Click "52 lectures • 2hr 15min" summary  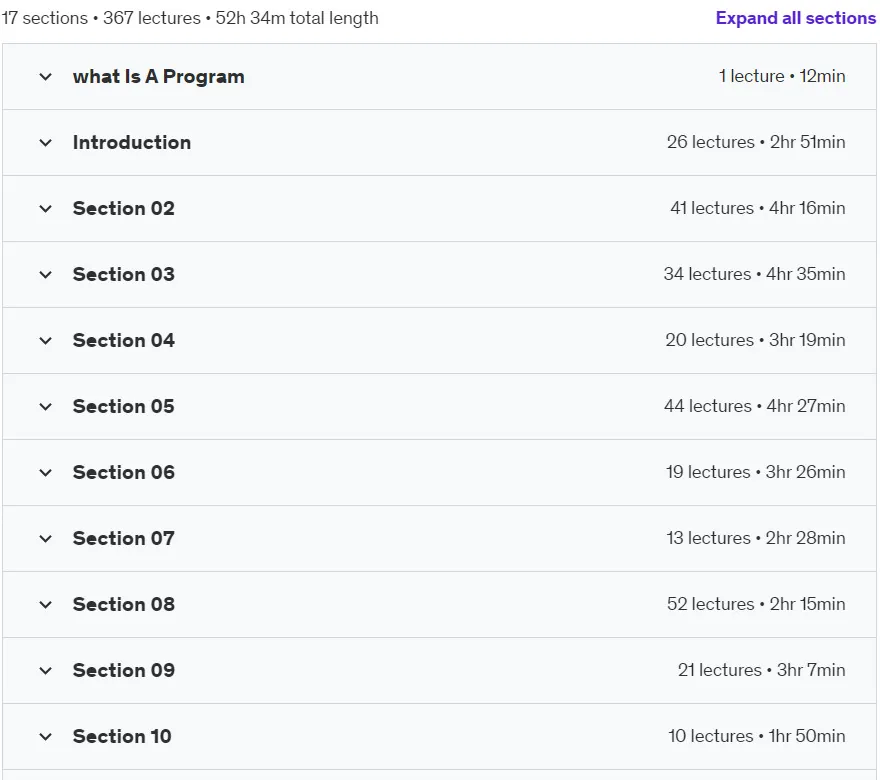[756, 604]
